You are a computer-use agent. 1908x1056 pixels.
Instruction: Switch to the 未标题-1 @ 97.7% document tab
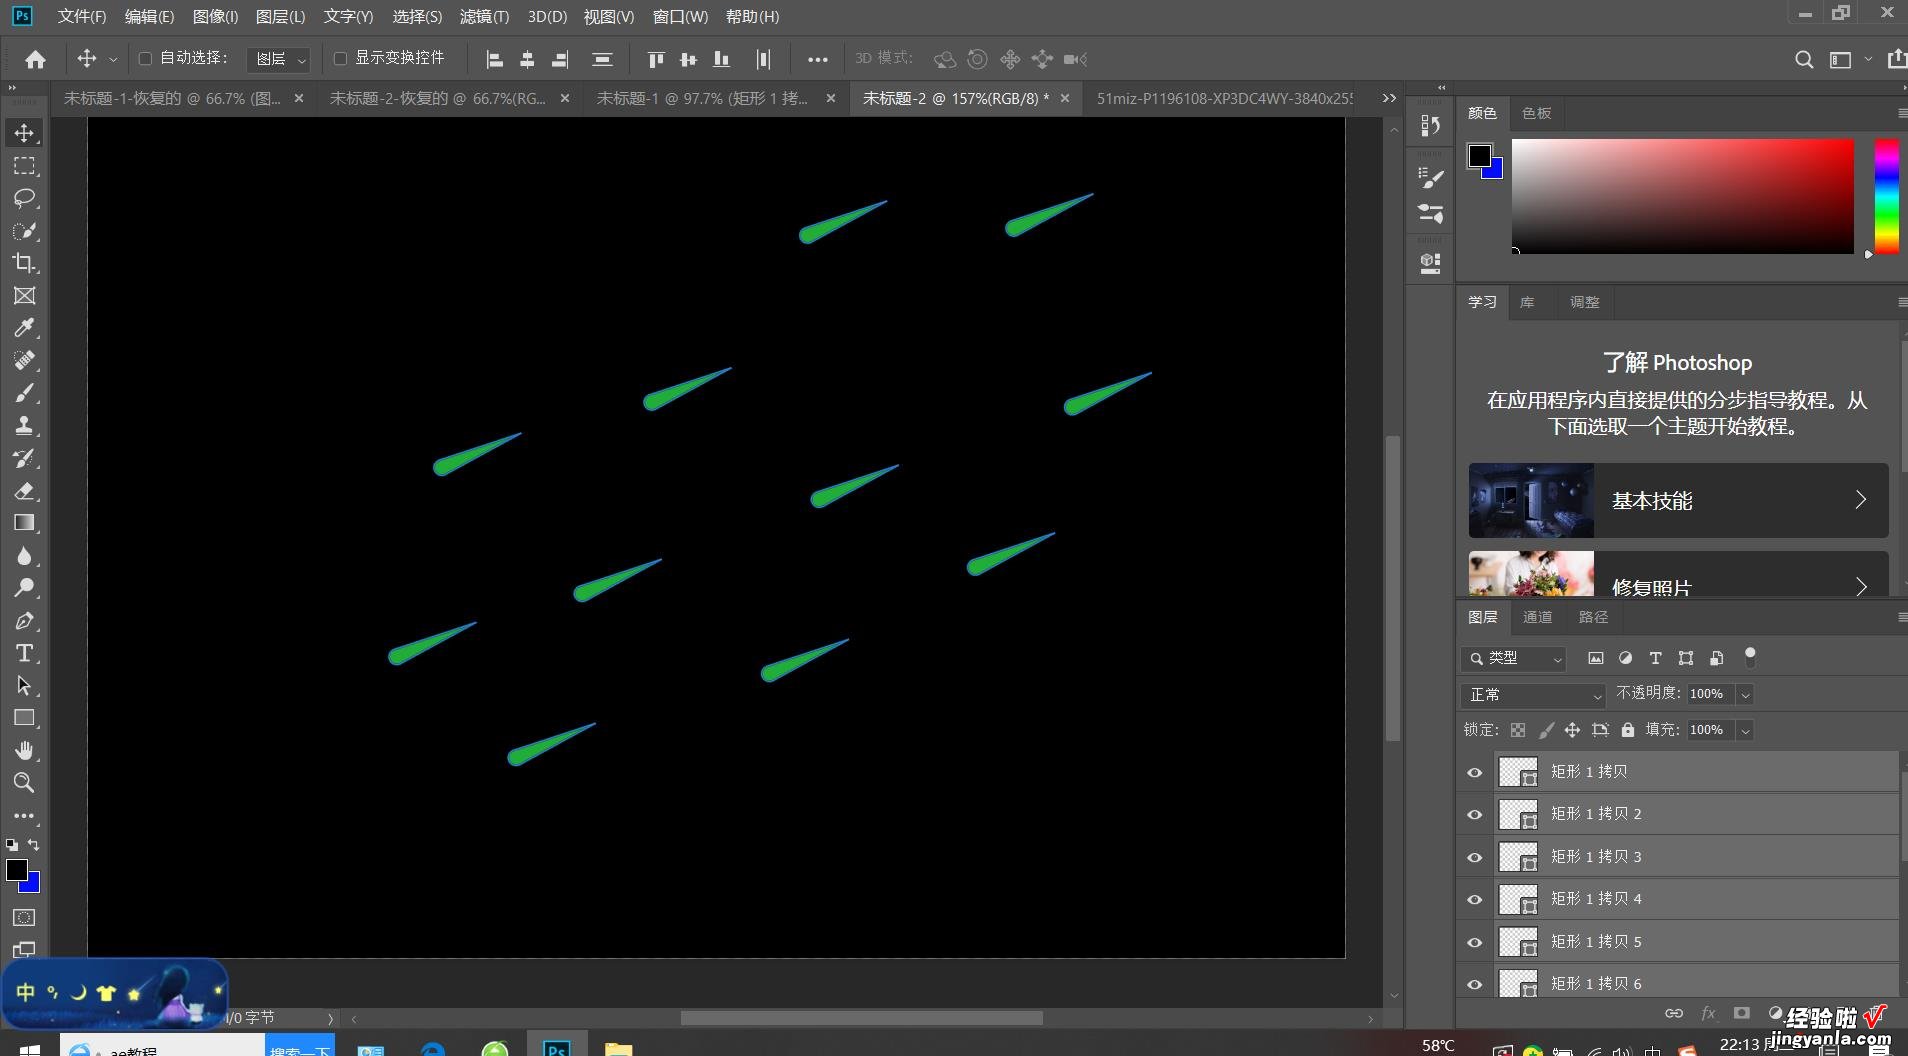(x=717, y=98)
